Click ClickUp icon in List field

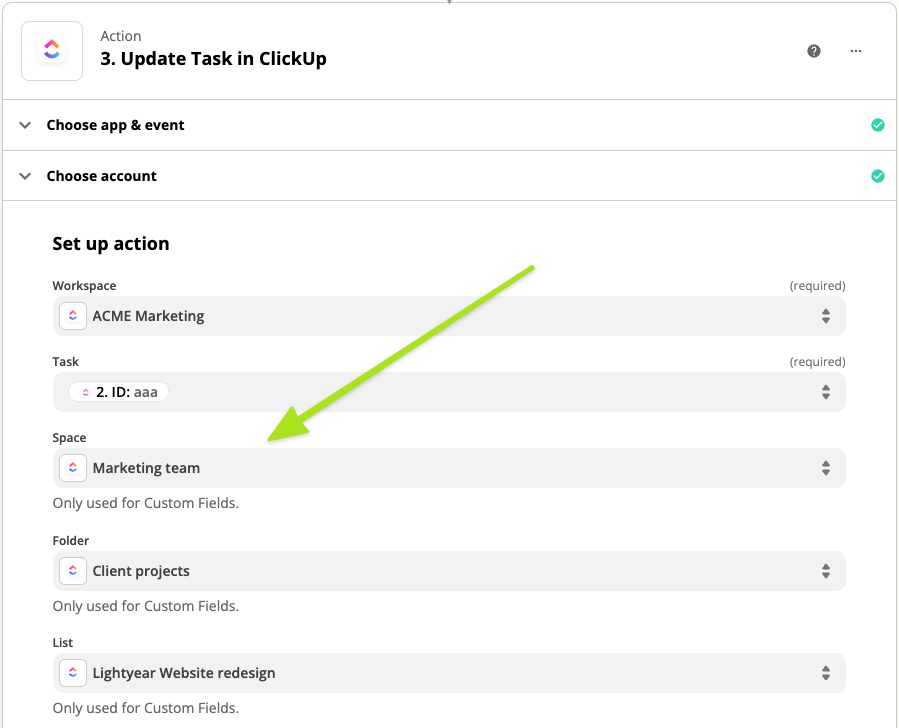click(x=73, y=673)
